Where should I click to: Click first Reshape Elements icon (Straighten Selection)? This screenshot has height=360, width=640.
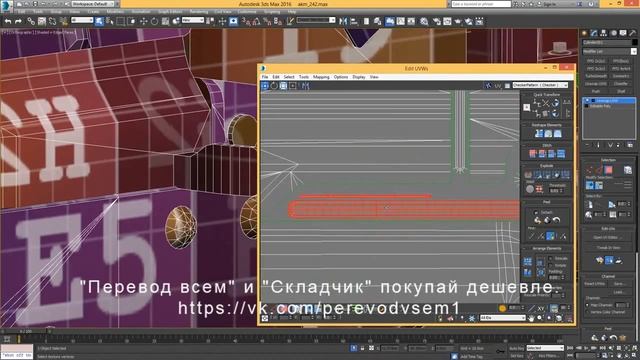click(x=539, y=133)
